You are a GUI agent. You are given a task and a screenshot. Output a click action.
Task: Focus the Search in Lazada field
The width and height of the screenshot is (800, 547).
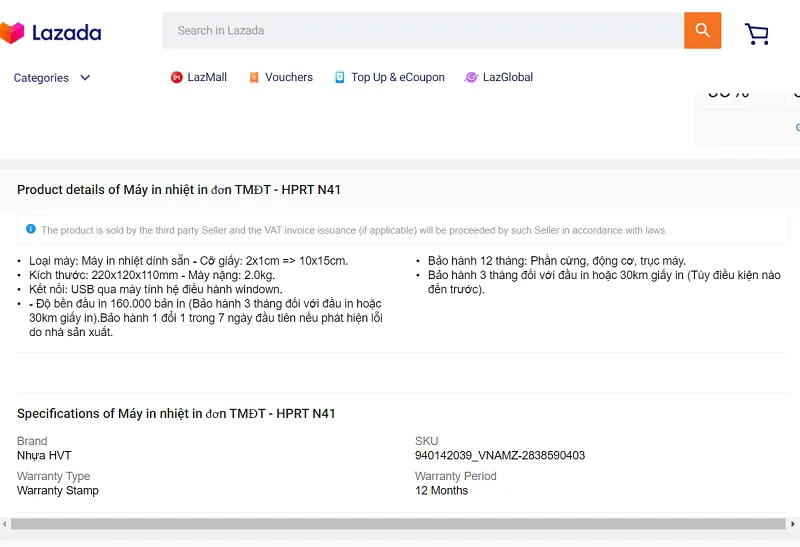(x=423, y=31)
